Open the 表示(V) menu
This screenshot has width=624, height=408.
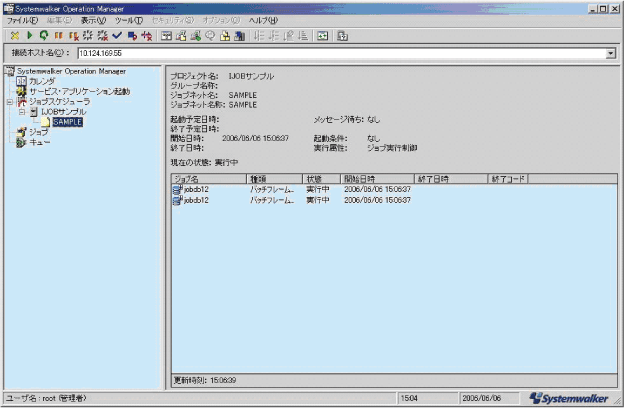[93, 20]
